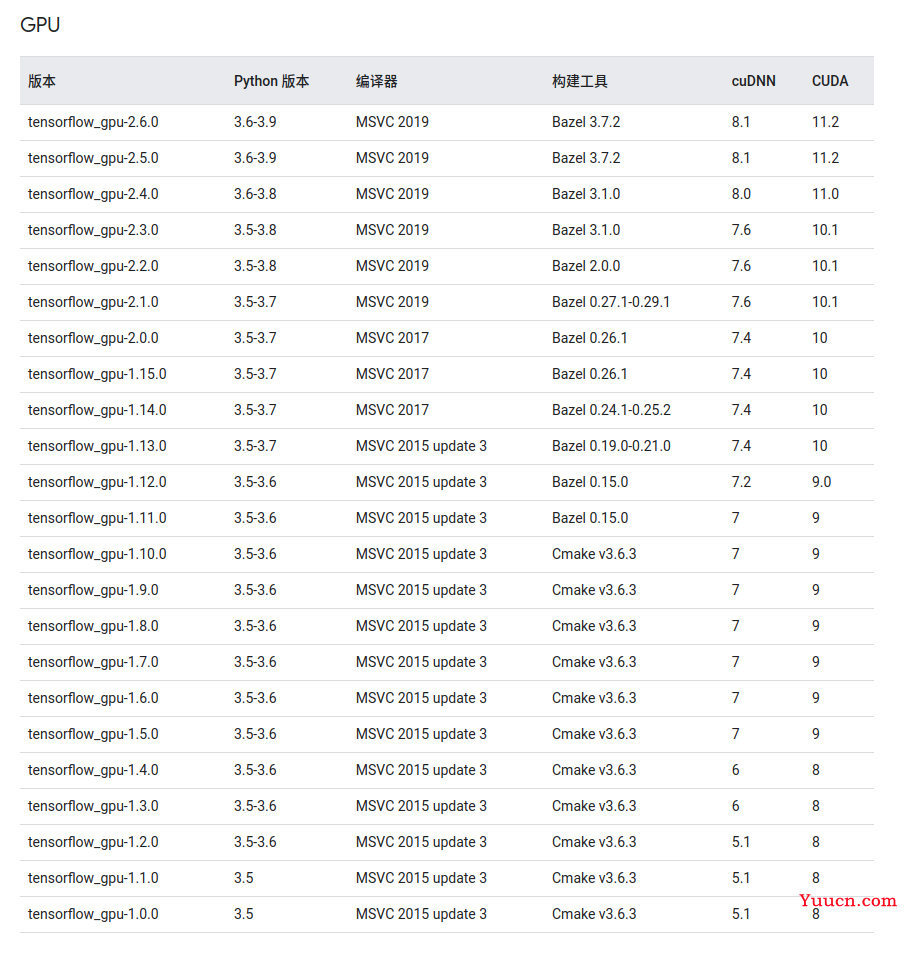Click tensorflow_gpu-1.10.0 cell

coord(97,554)
